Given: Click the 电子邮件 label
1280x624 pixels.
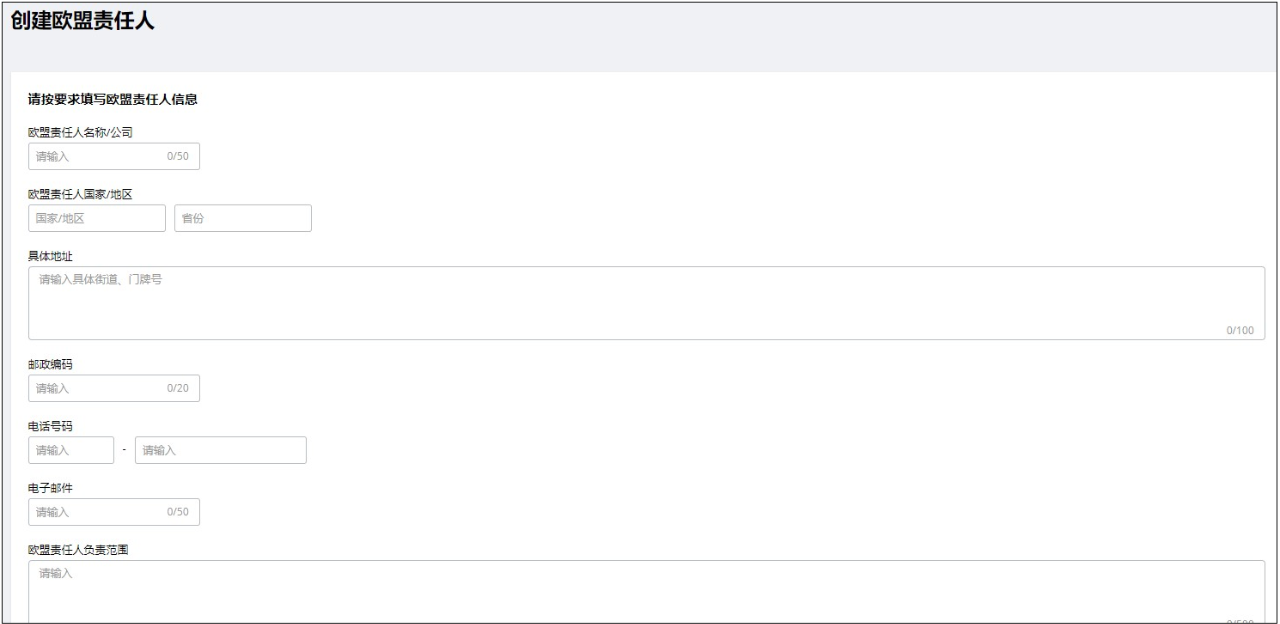Looking at the screenshot, I should [x=50, y=488].
